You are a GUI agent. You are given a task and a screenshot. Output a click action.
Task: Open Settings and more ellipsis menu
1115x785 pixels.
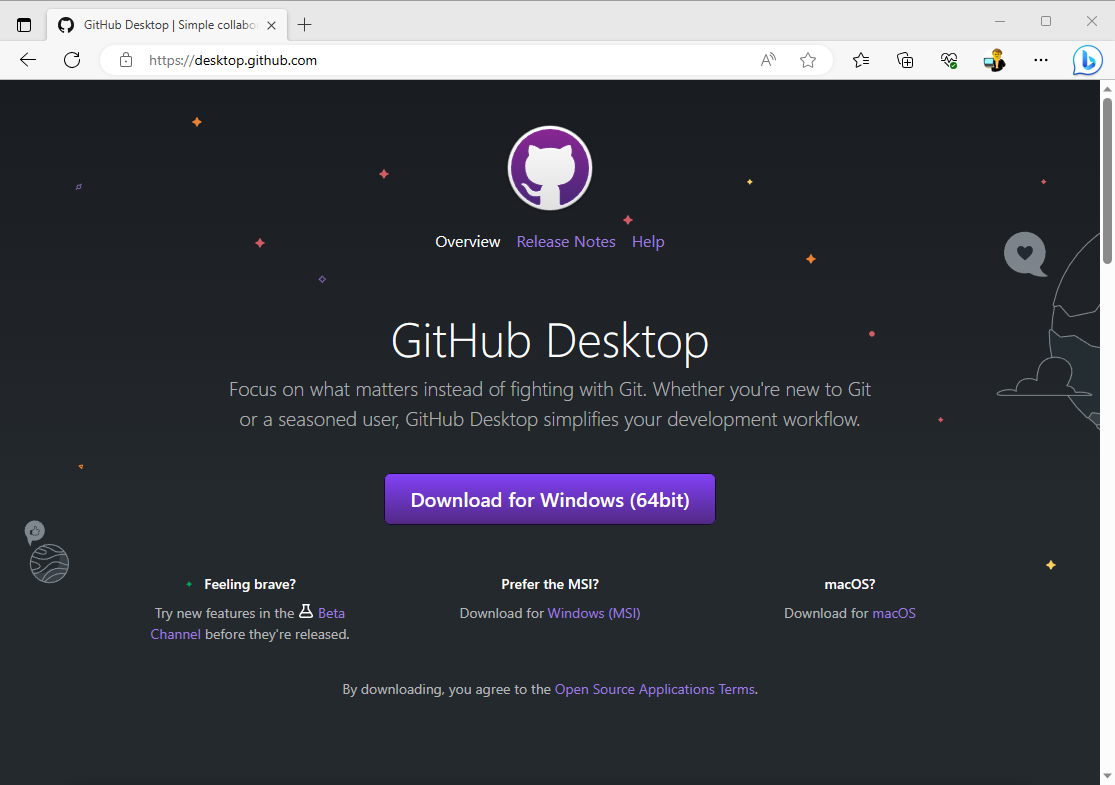[x=1041, y=60]
